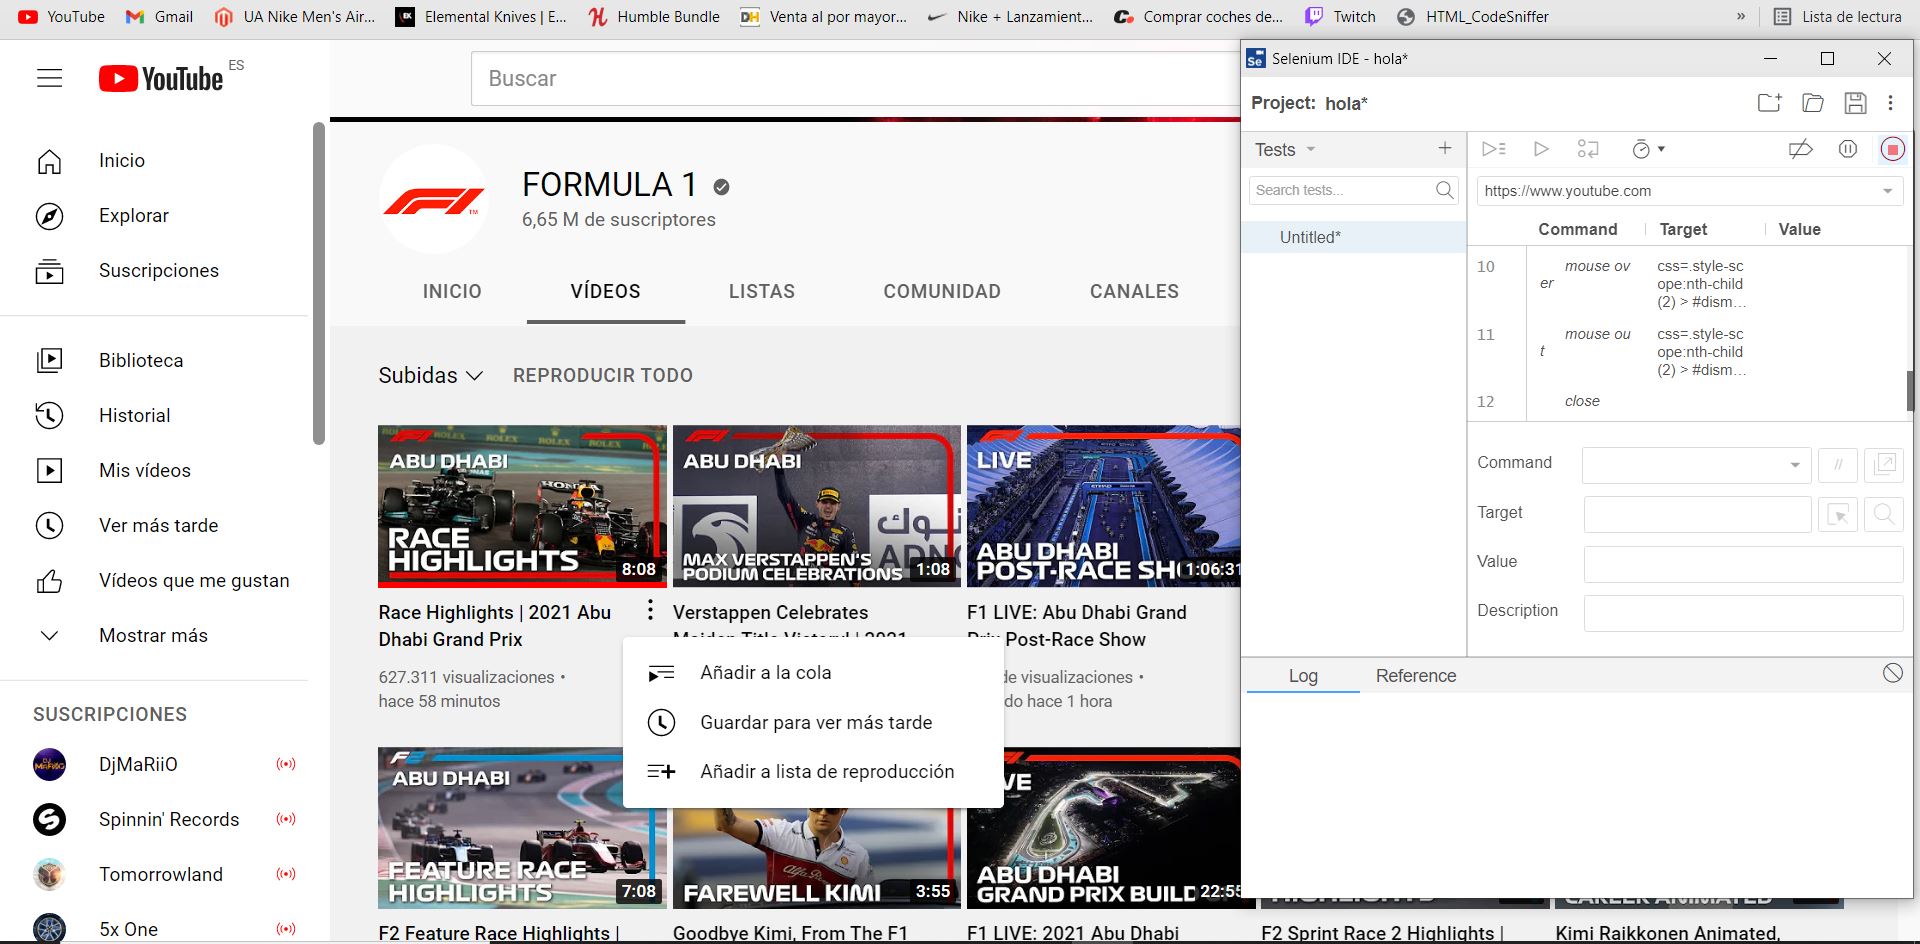This screenshot has height=944, width=1920.
Task: Open the Race Highlights video thumbnail
Action: [x=522, y=506]
